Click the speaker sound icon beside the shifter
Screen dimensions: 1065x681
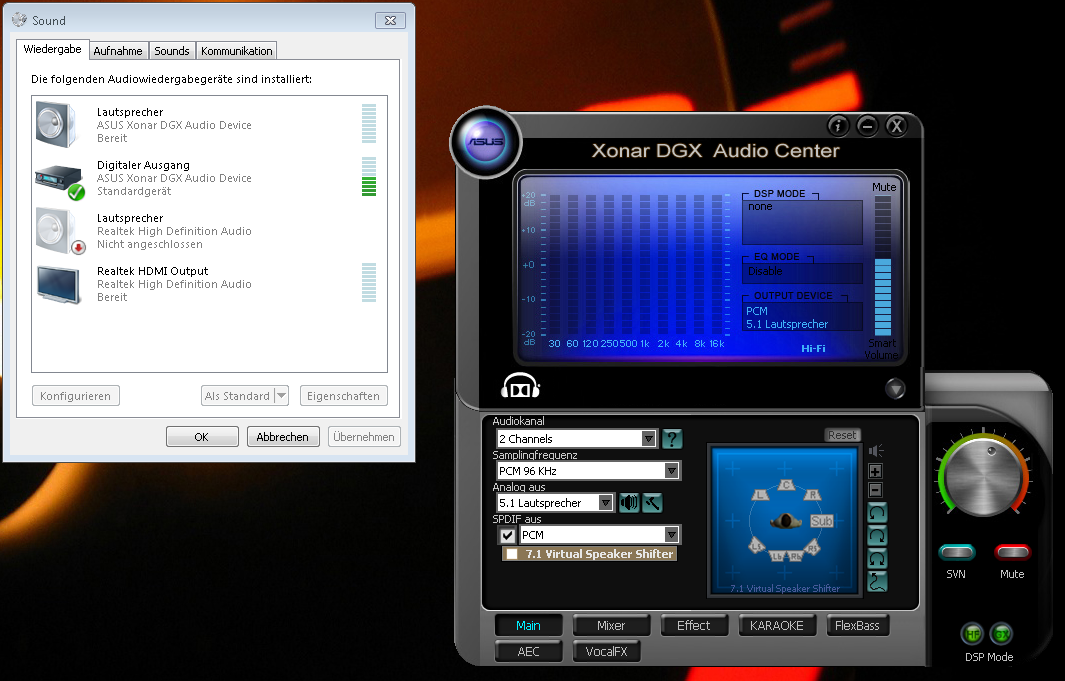pos(876,450)
